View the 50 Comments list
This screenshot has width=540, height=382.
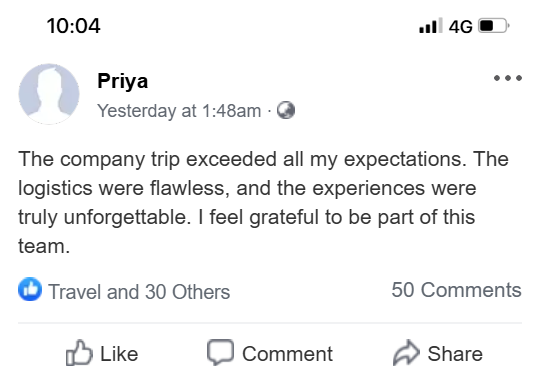pos(456,290)
